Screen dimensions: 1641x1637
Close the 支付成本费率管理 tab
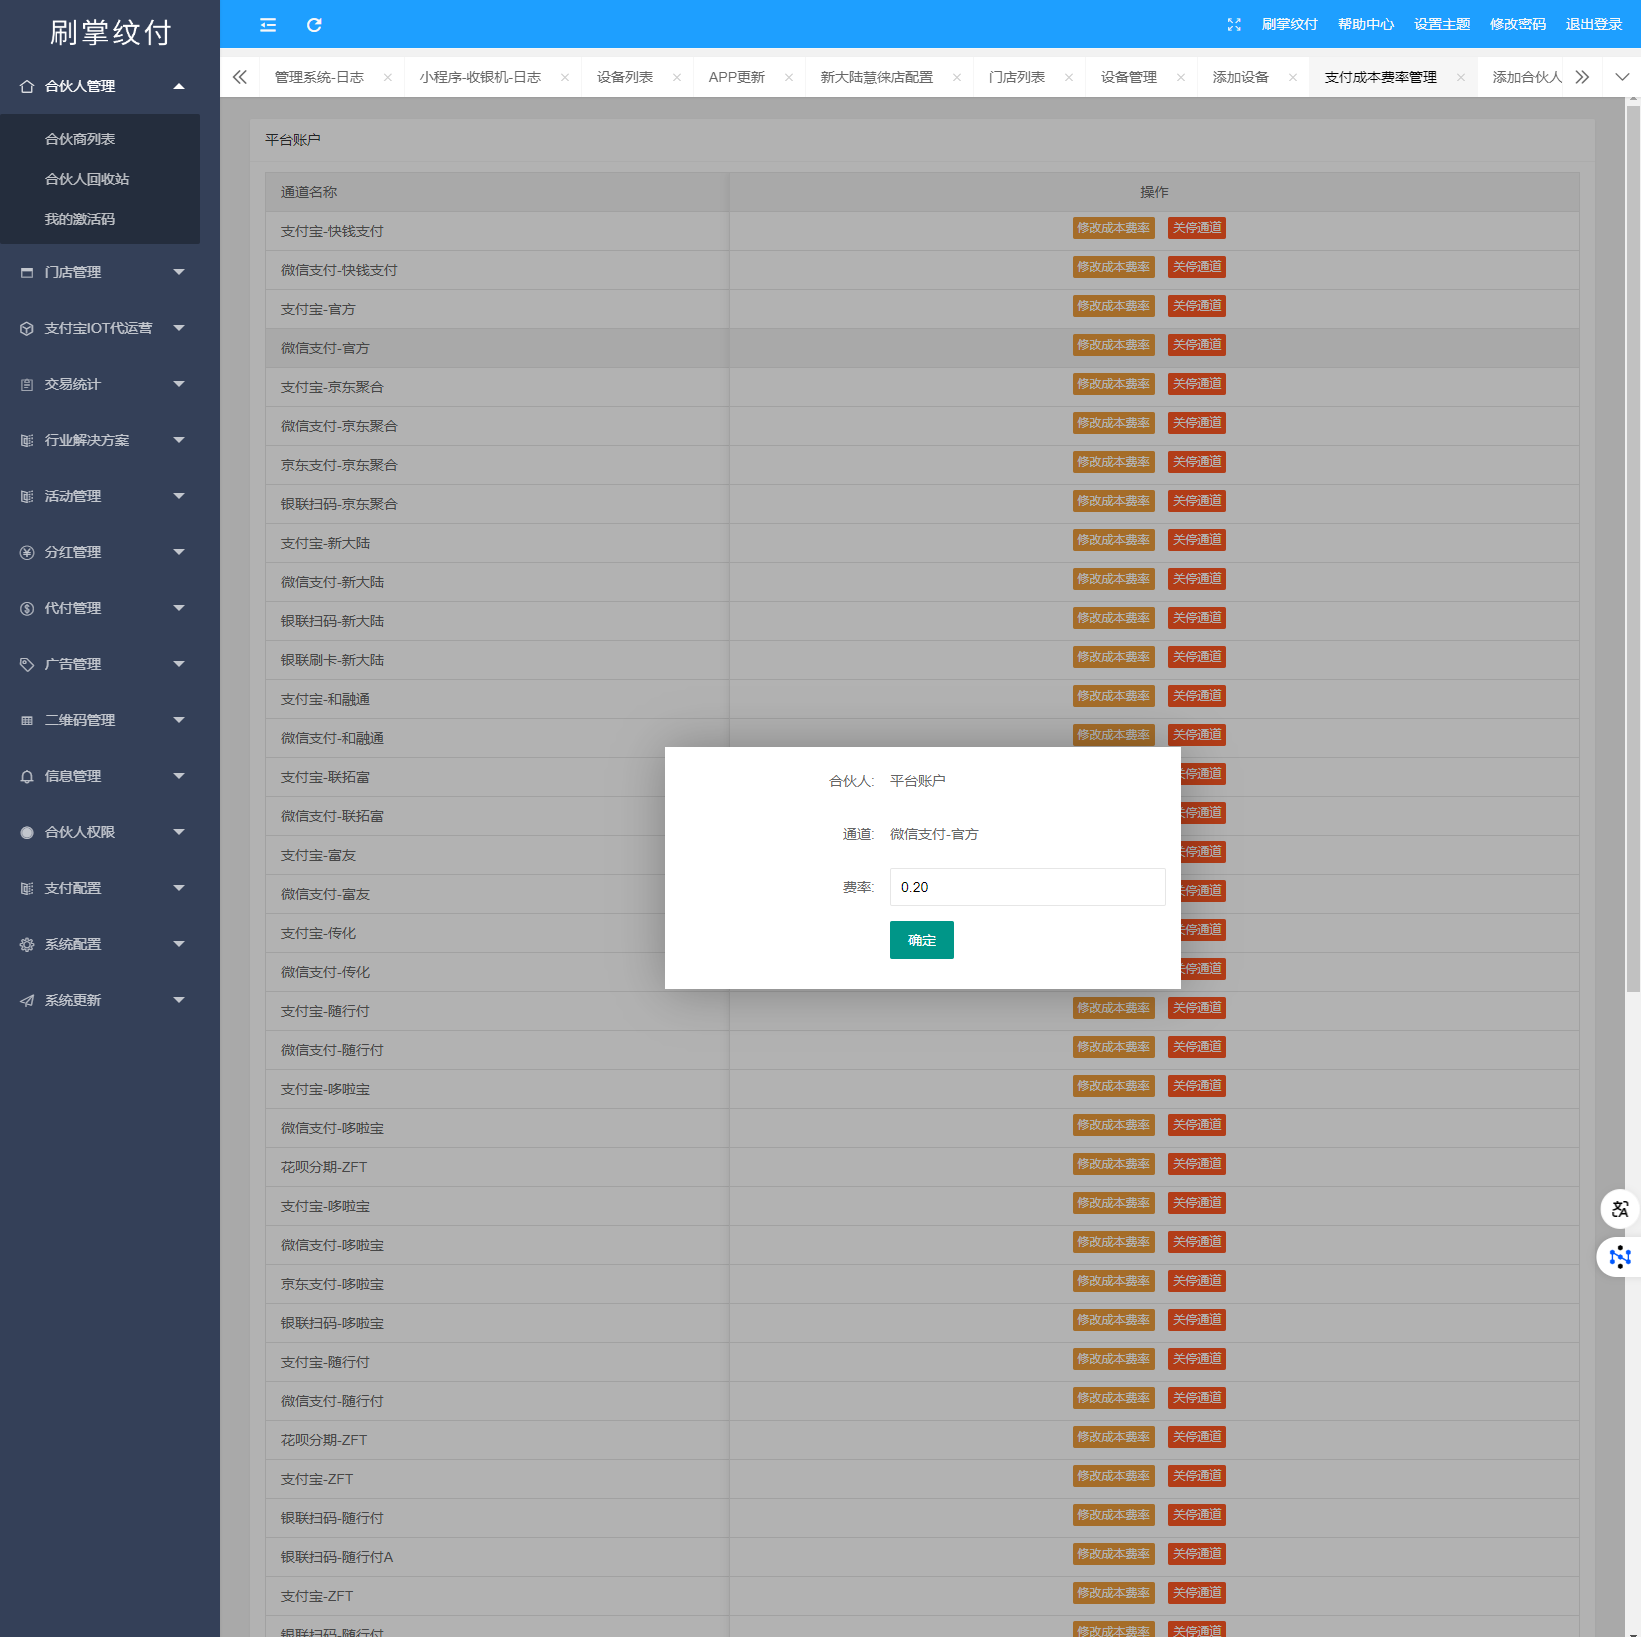pyautogui.click(x=1461, y=78)
